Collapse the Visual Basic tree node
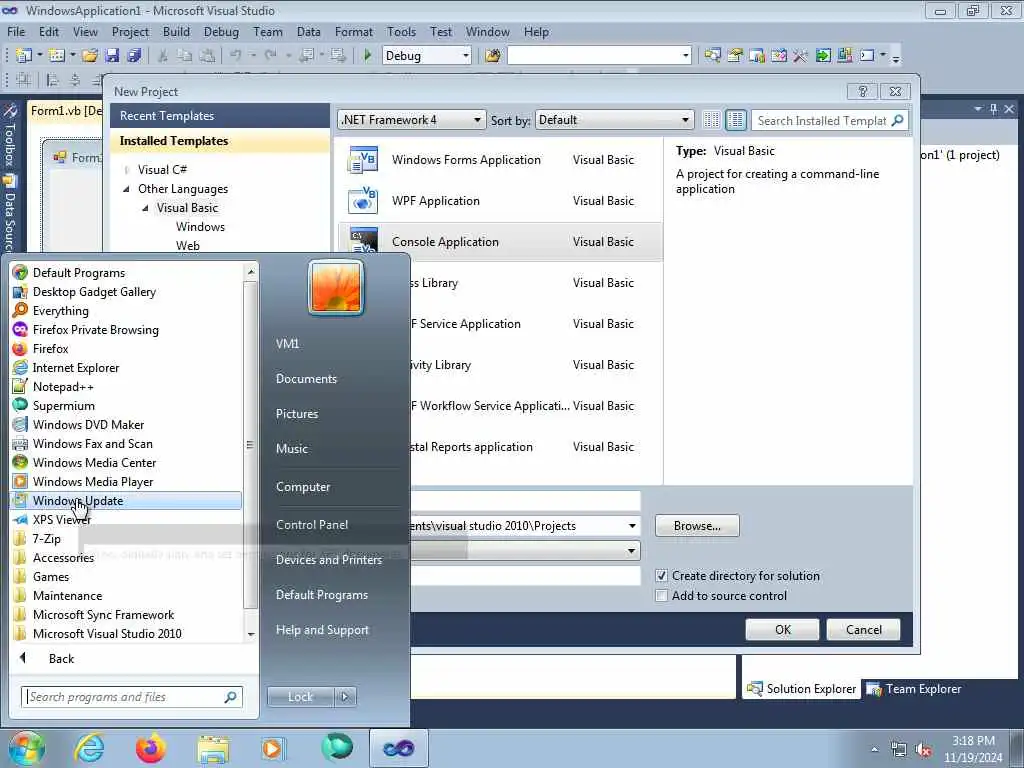The height and width of the screenshot is (768, 1024). [145, 208]
